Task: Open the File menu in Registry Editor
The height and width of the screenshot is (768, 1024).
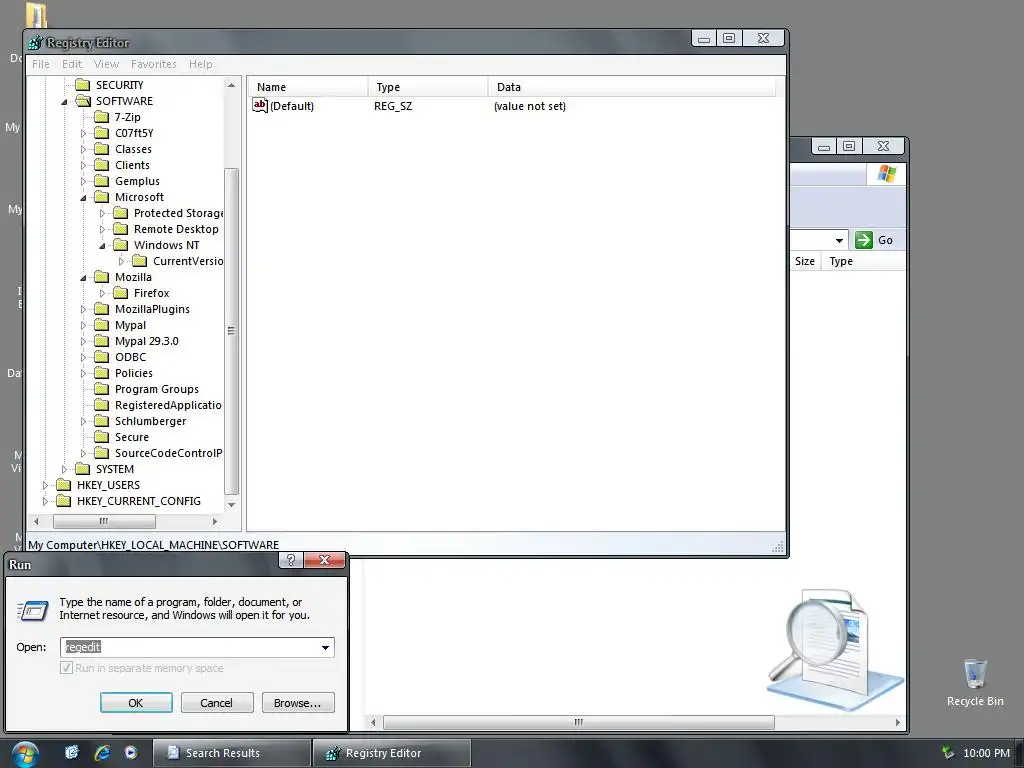Action: point(40,64)
